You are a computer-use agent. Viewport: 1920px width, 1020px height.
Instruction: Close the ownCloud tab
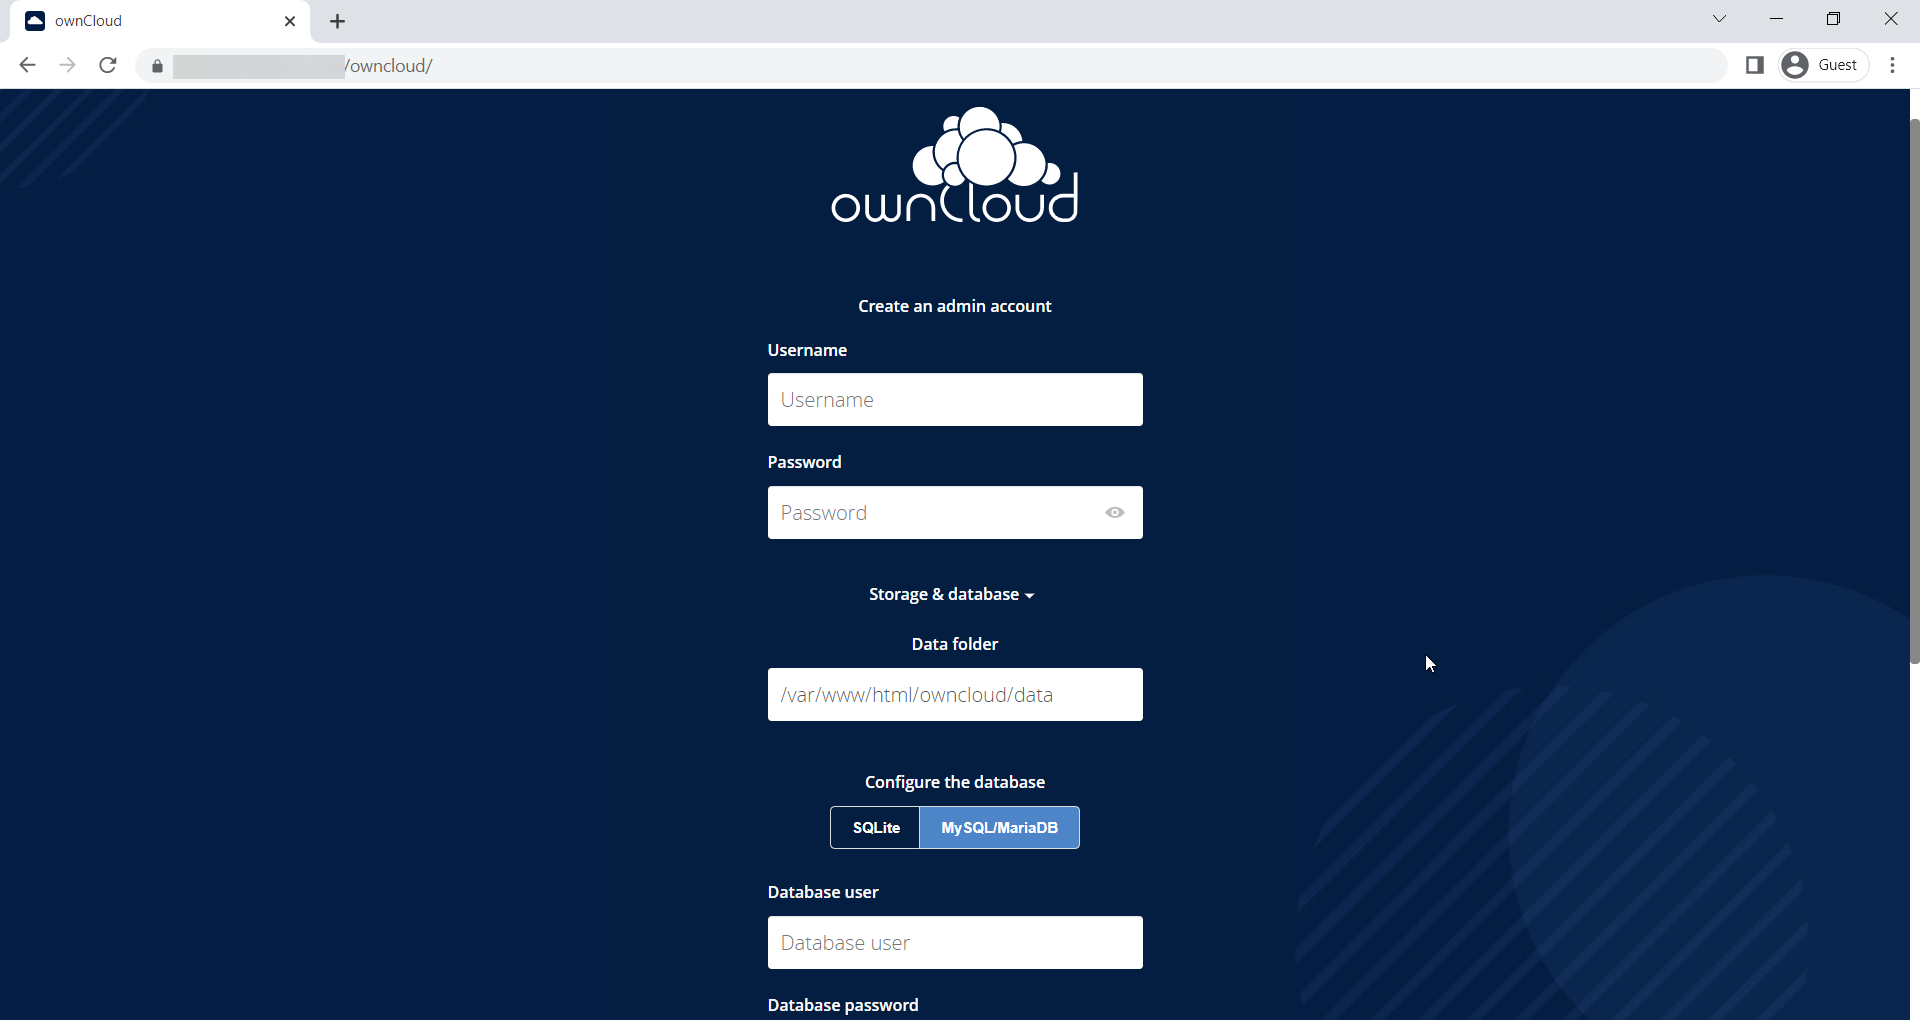(x=290, y=21)
